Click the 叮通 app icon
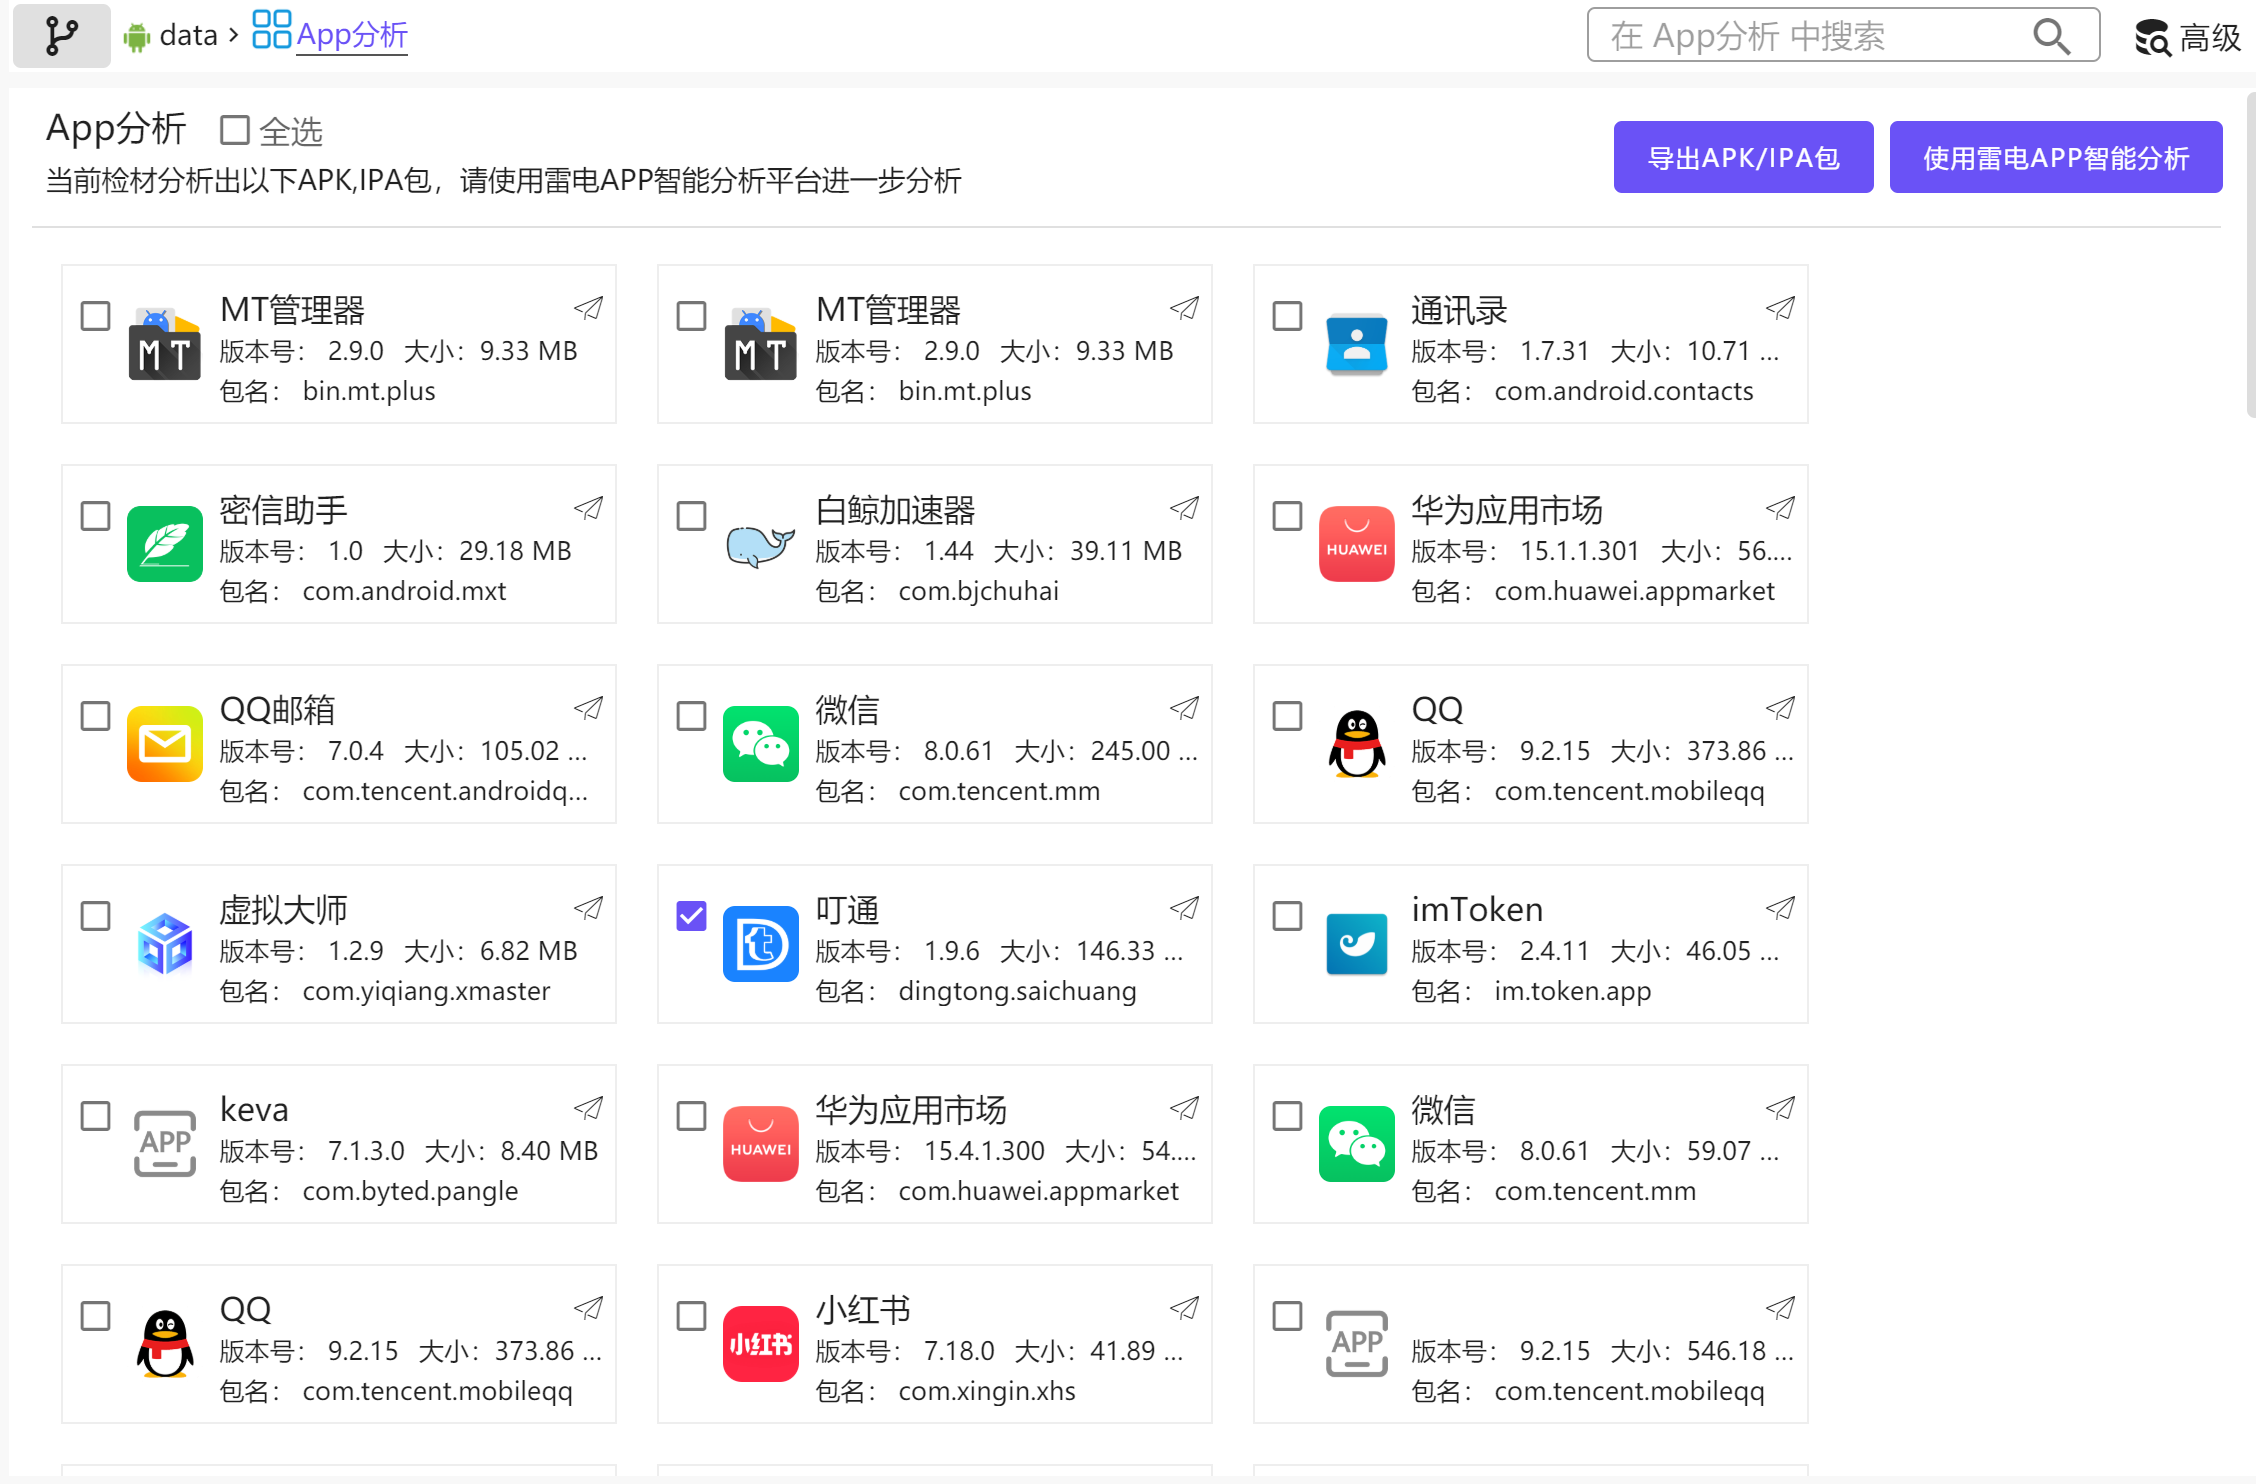 coord(760,944)
